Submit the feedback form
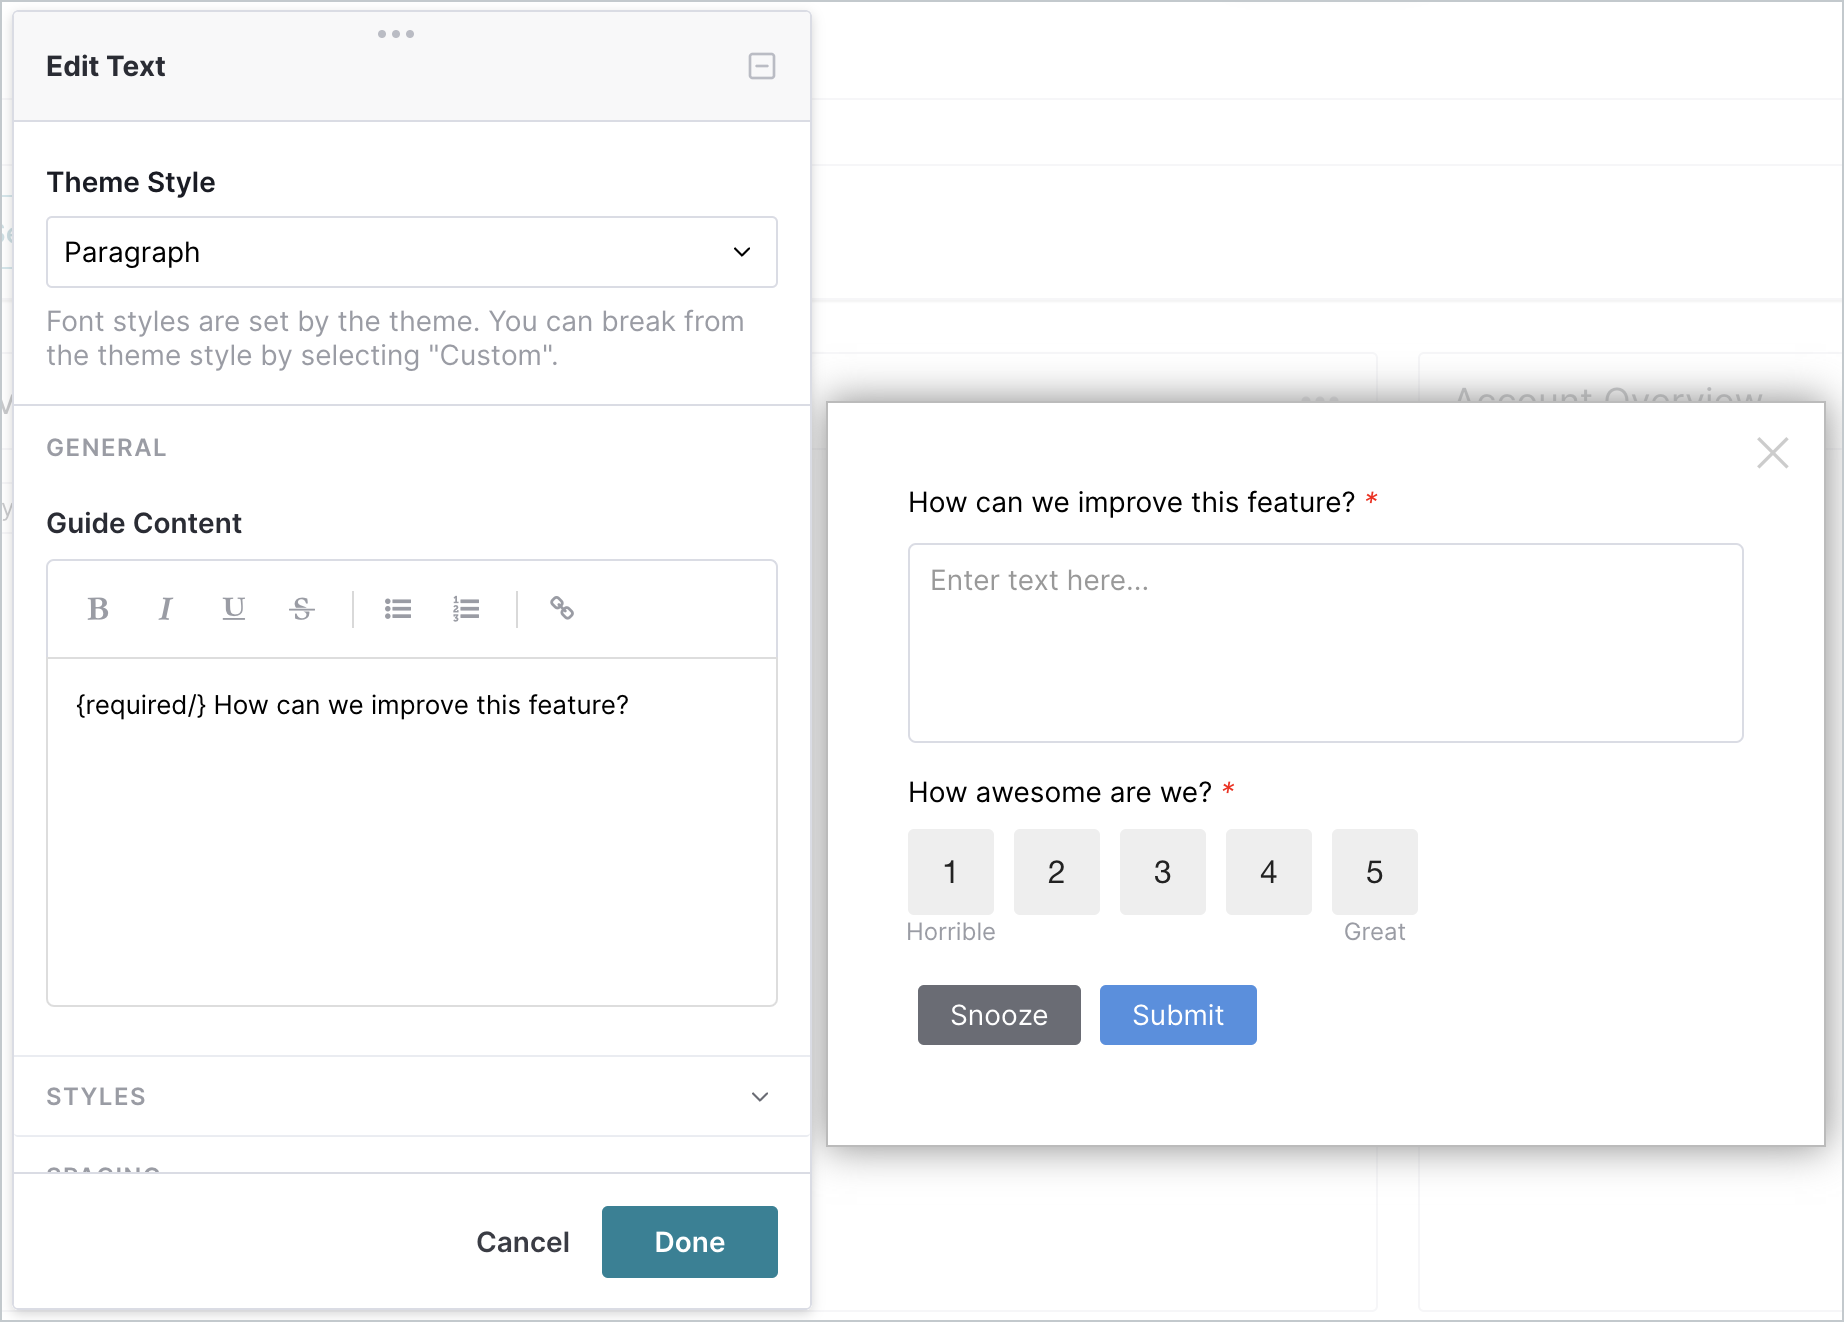 pos(1178,1015)
